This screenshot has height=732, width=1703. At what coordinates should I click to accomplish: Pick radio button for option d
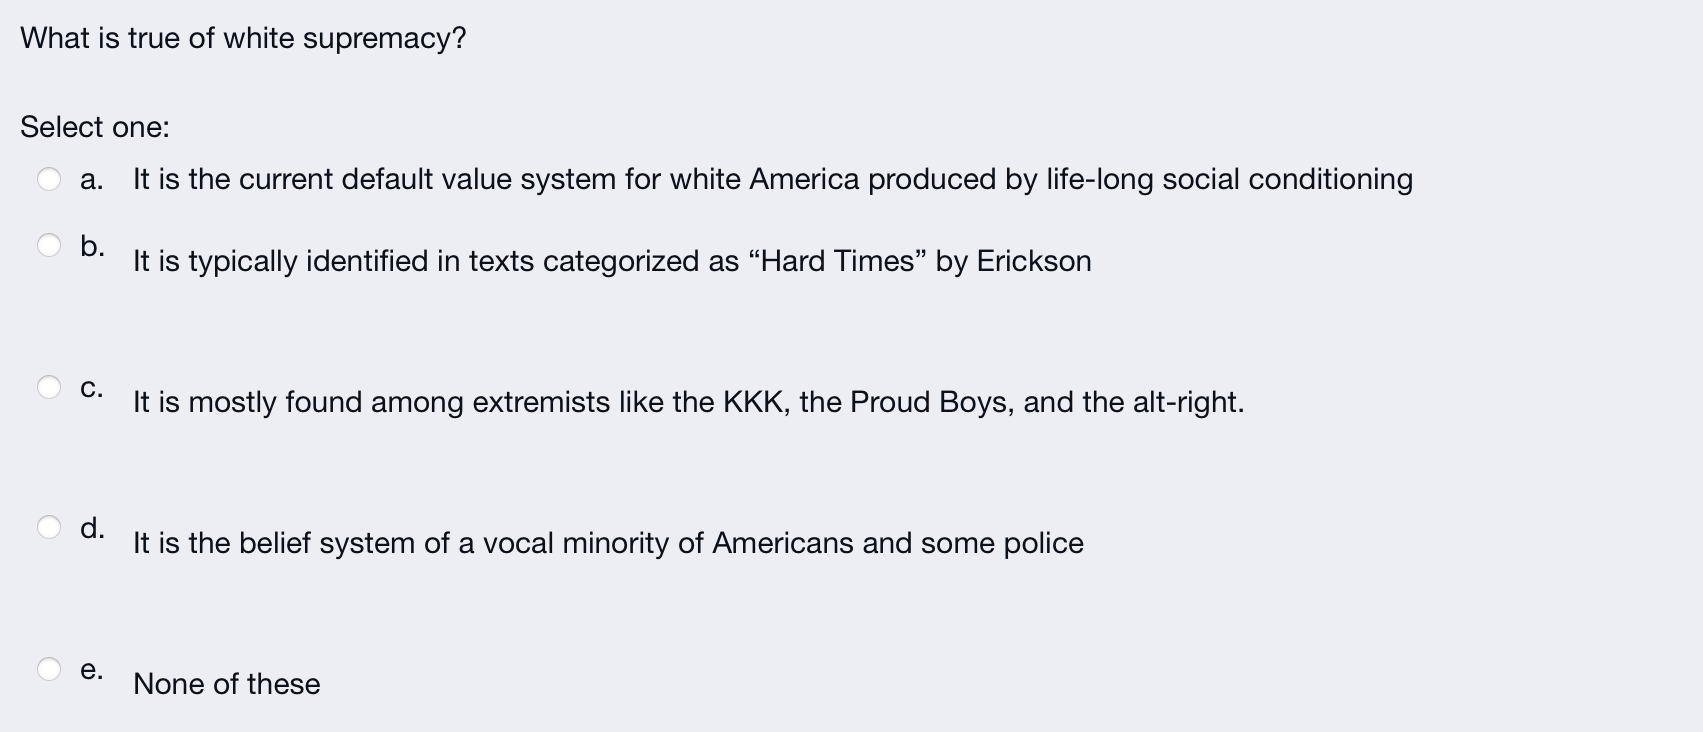click(x=49, y=527)
